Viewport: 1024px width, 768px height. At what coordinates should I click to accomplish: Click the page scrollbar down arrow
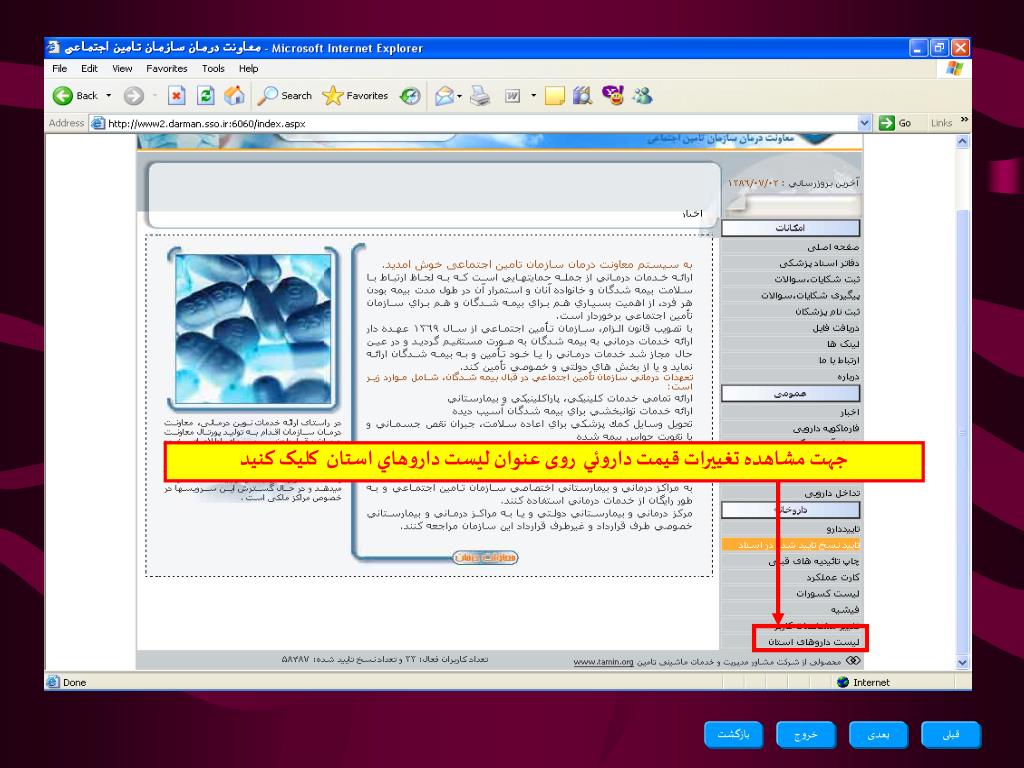click(963, 663)
